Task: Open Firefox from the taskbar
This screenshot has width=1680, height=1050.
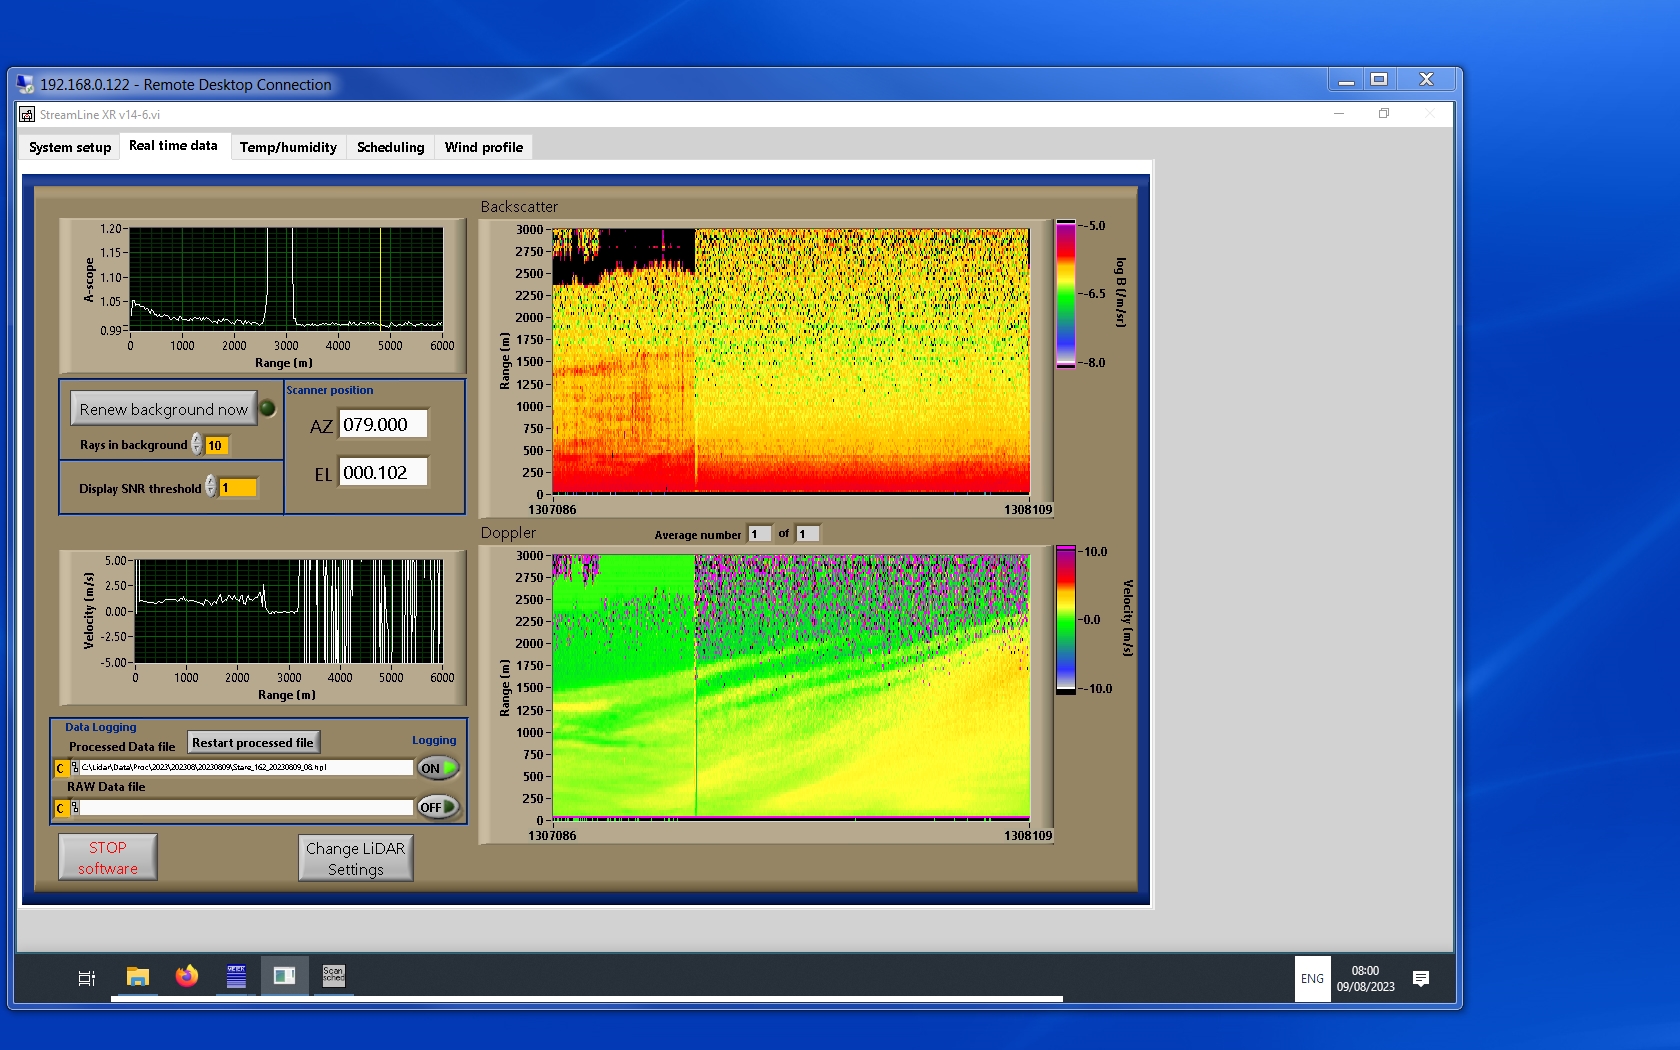Action: tap(187, 976)
